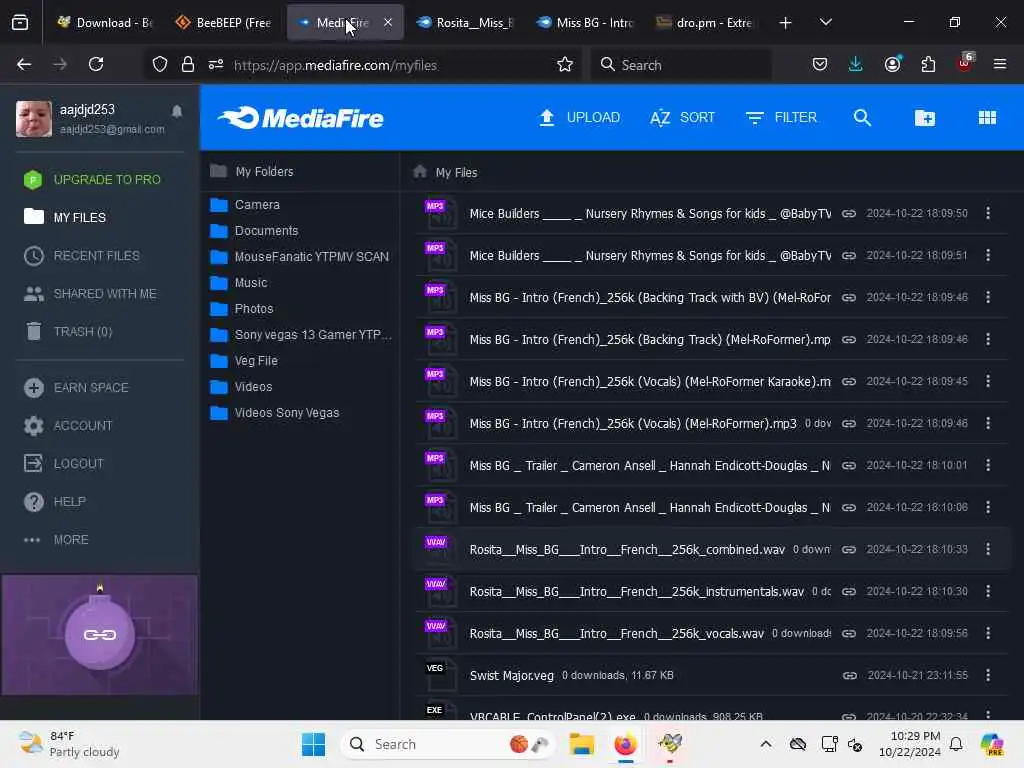Open ACCOUNT settings in sidebar
The image size is (1024, 768).
(68, 426)
